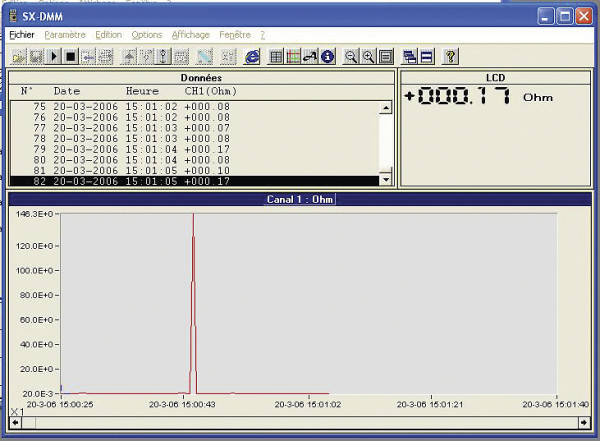Stop acquisition with the Stop button
This screenshot has width=600, height=441.
pyautogui.click(x=71, y=57)
